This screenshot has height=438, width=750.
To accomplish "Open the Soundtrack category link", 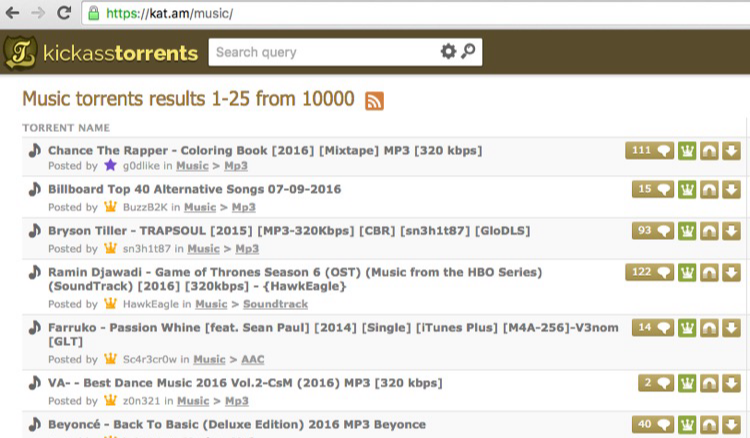I will pos(276,304).
